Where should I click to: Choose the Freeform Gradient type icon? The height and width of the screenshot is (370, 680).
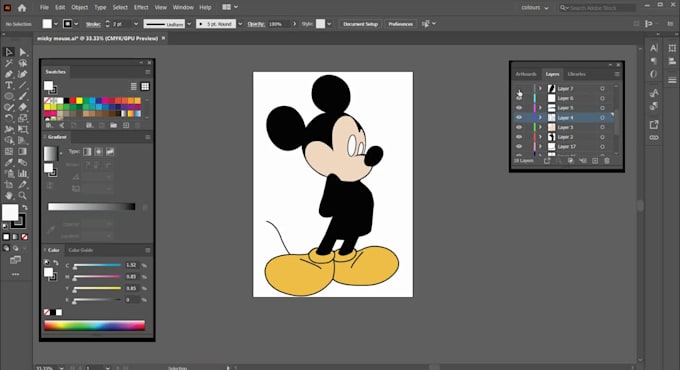click(110, 151)
